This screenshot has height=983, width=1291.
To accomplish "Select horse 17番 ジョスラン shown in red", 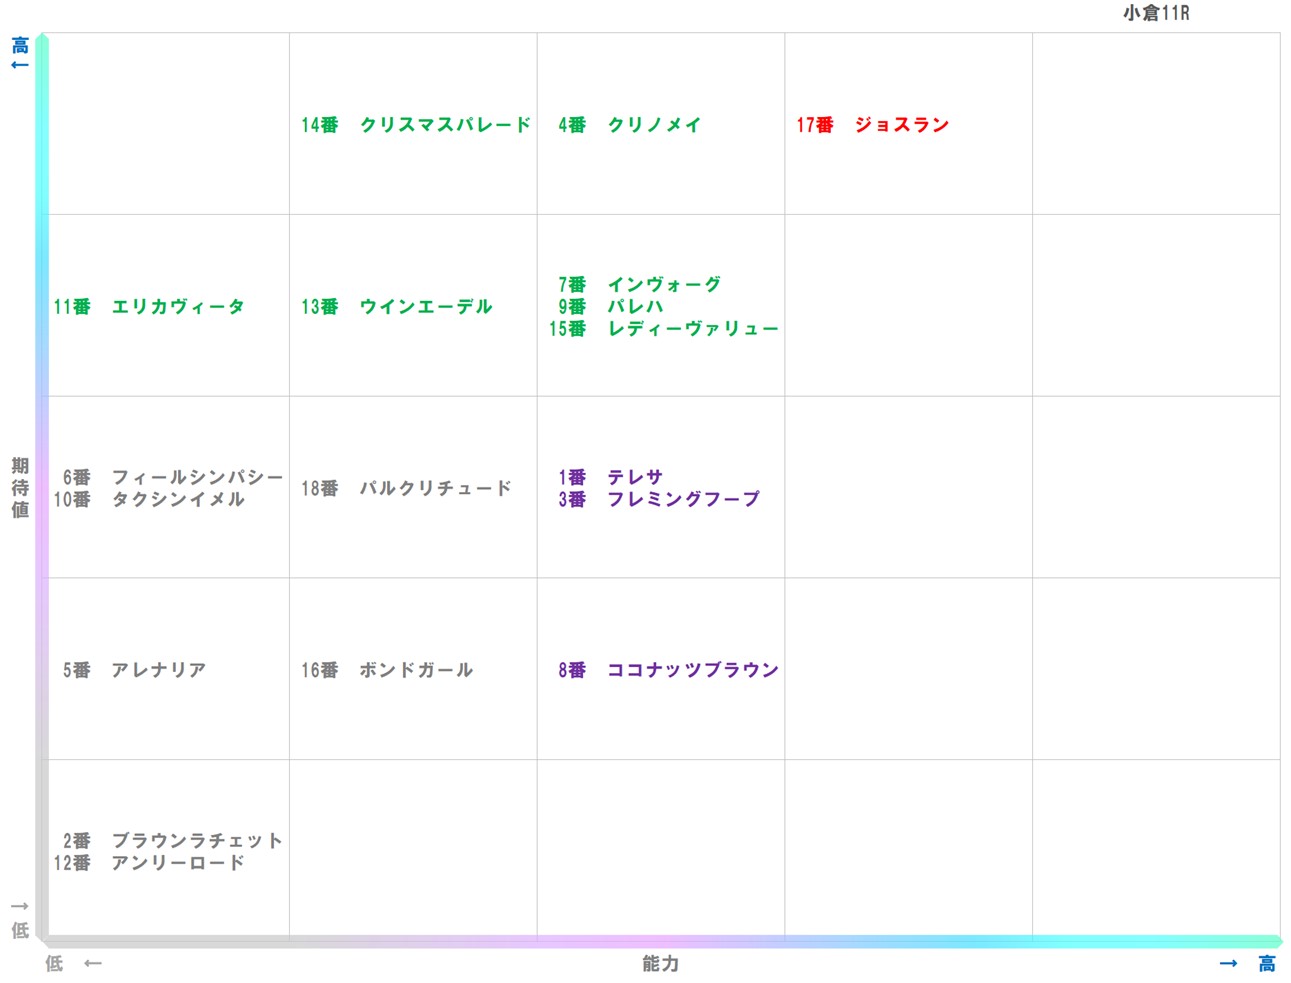I will 873,125.
